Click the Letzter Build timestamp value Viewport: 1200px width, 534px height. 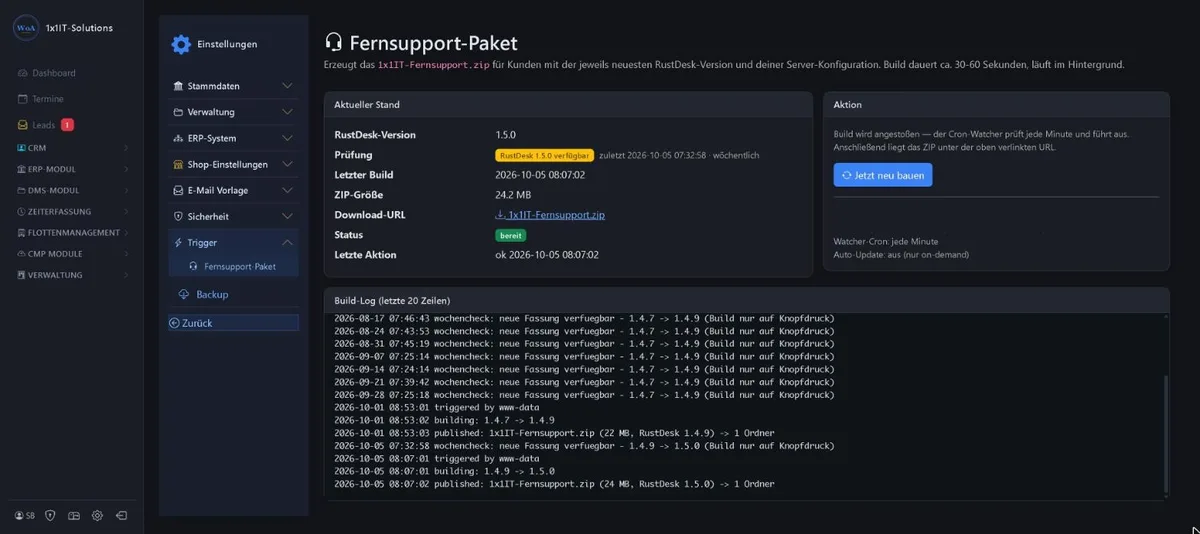[547, 175]
